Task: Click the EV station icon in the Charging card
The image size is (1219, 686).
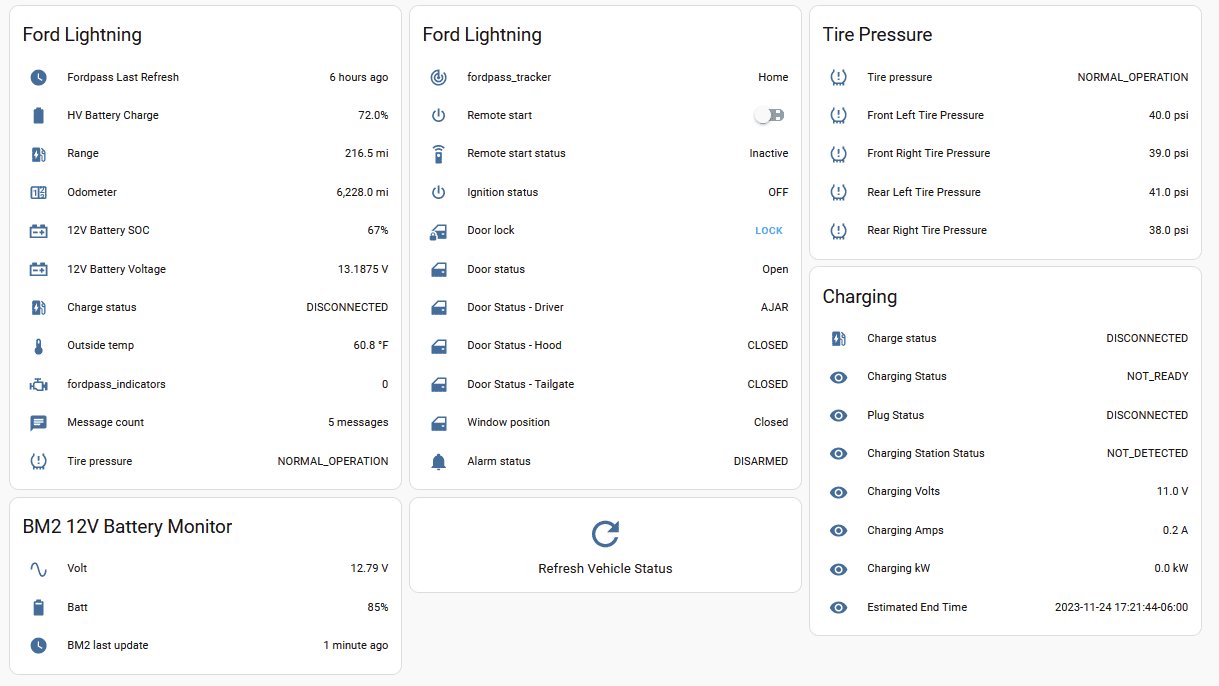Action: (838, 338)
